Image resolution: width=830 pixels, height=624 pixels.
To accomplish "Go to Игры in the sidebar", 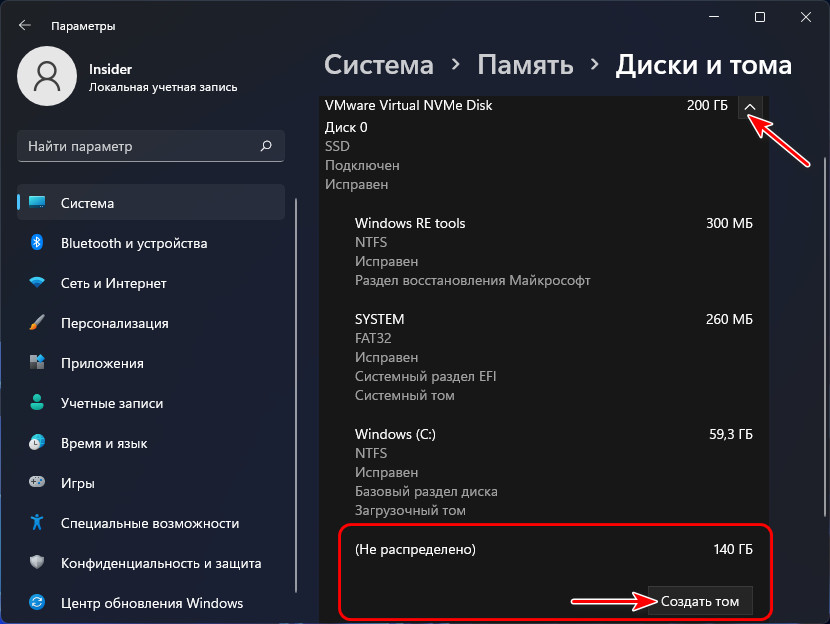I will (77, 483).
